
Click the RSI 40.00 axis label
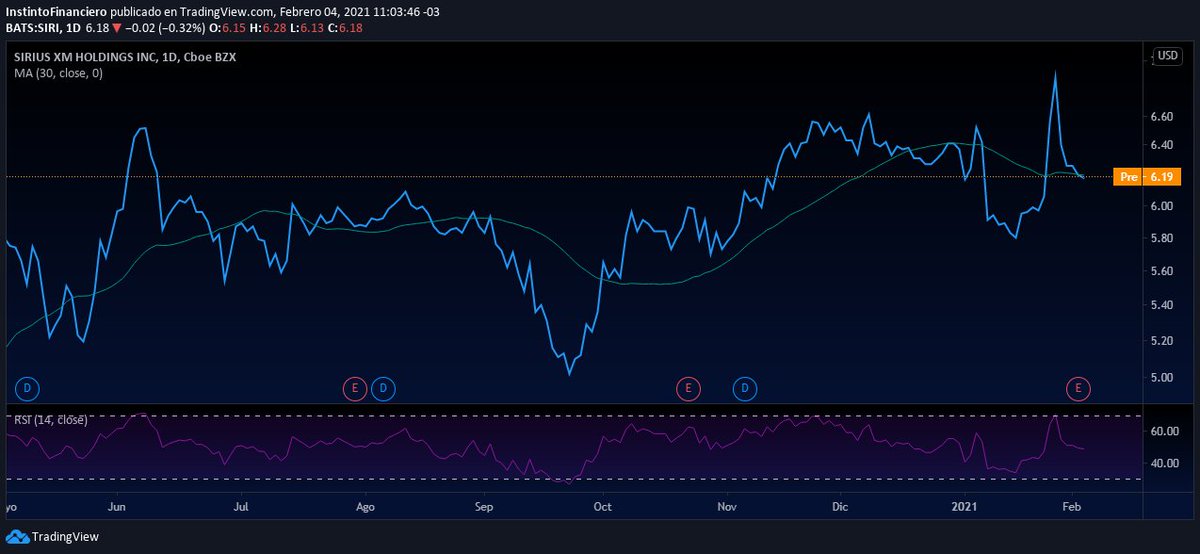point(1163,464)
